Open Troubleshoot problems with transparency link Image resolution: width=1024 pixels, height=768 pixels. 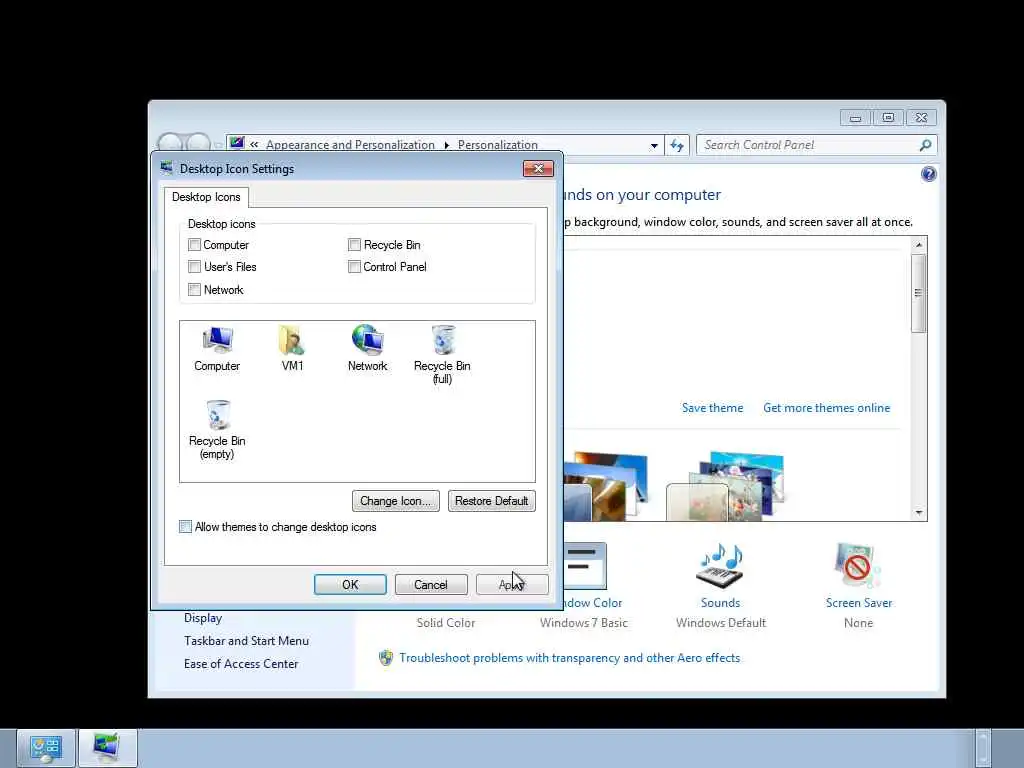point(569,658)
